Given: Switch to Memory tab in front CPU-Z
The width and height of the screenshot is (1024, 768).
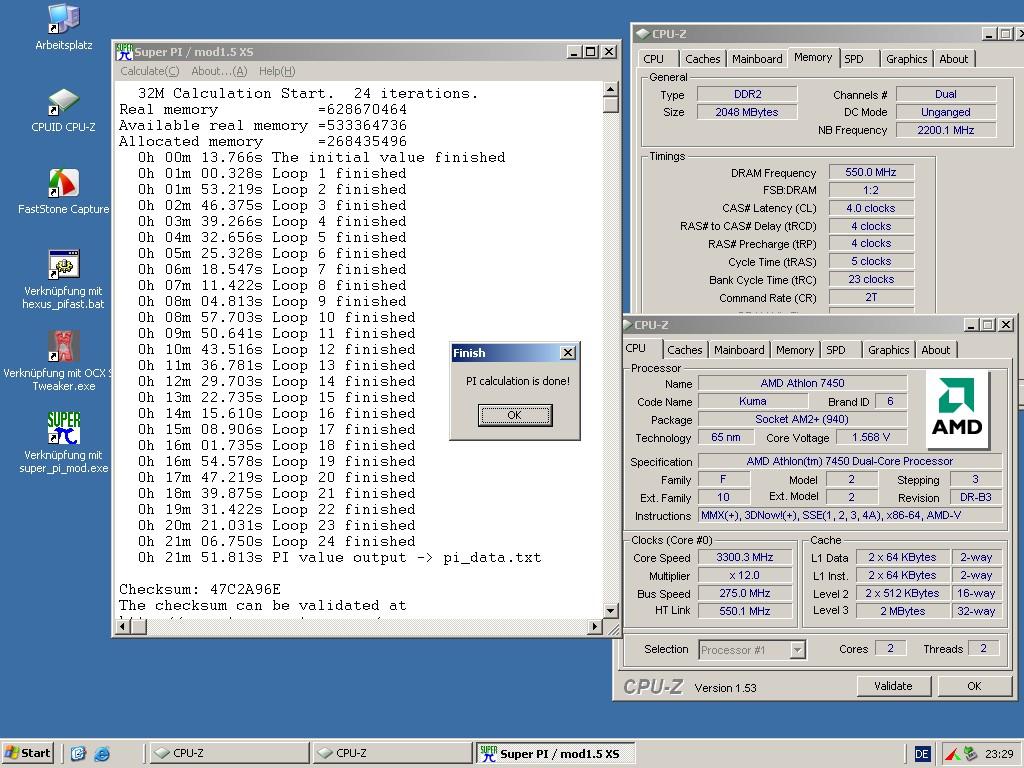Looking at the screenshot, I should click(795, 350).
